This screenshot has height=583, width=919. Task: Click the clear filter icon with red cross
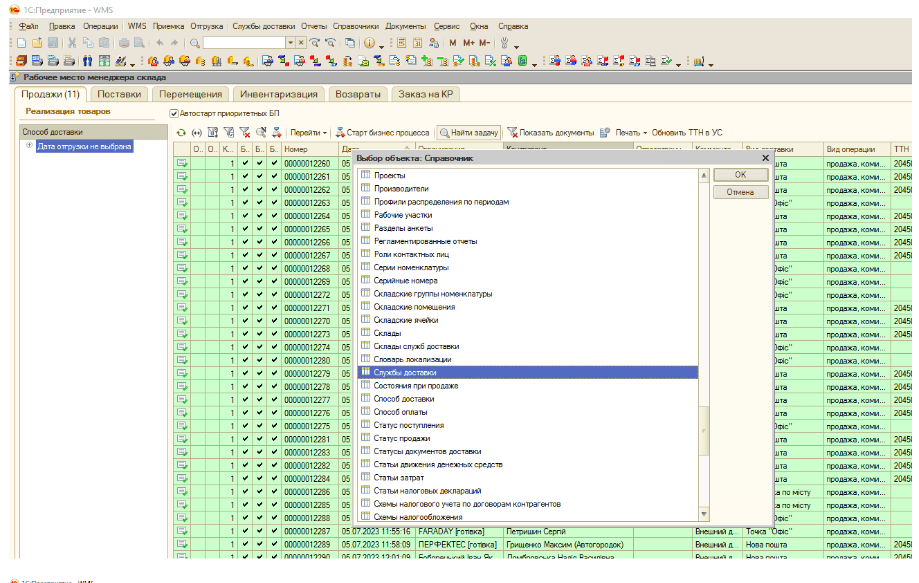point(245,132)
